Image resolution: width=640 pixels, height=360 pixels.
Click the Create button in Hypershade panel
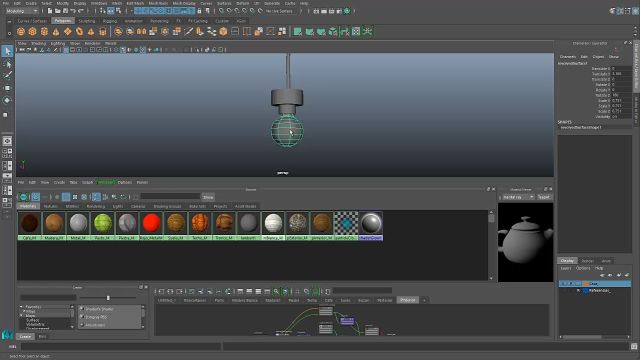click(25, 337)
